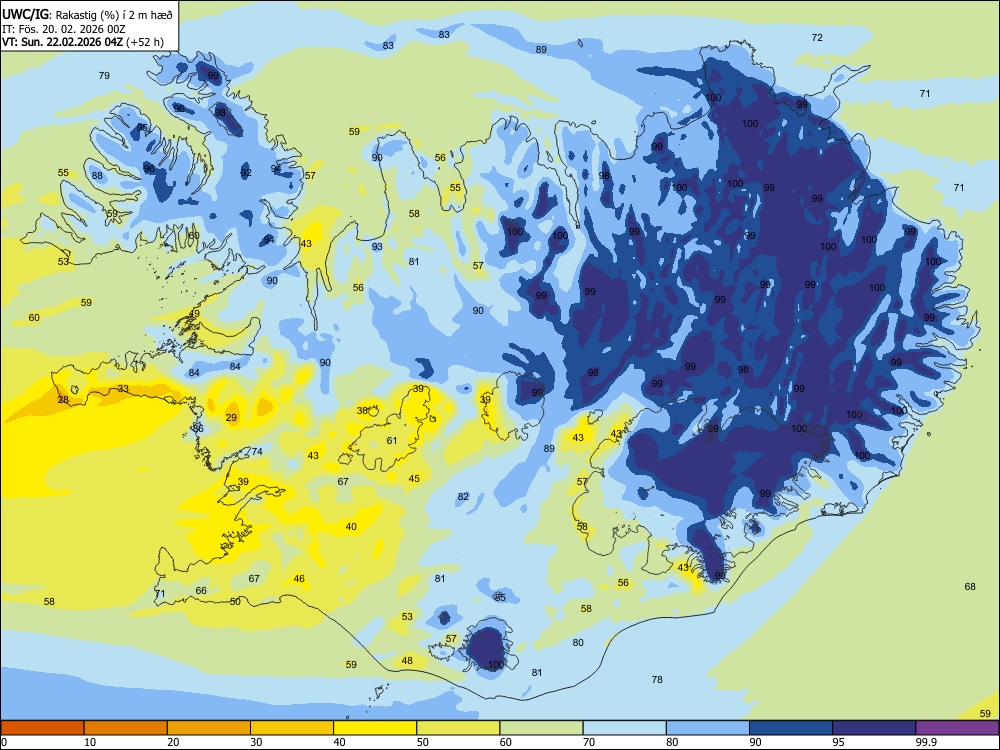1000x750 pixels.
Task: Click the '78' value south of the coast
Action: pyautogui.click(x=657, y=680)
